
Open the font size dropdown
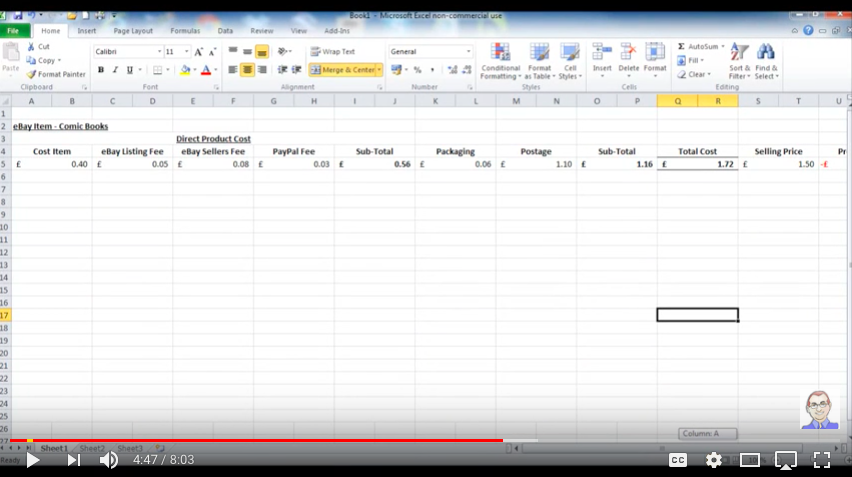(186, 52)
